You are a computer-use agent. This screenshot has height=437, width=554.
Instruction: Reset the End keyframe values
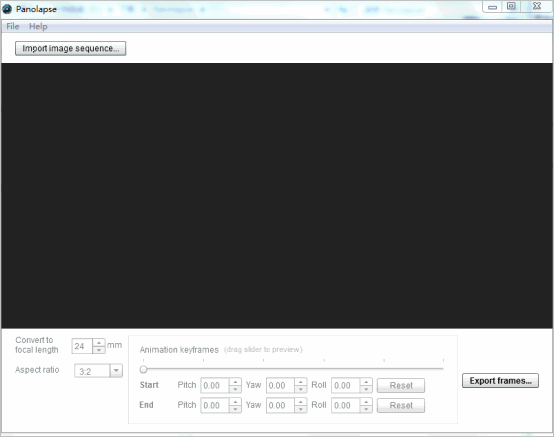pyautogui.click(x=401, y=405)
